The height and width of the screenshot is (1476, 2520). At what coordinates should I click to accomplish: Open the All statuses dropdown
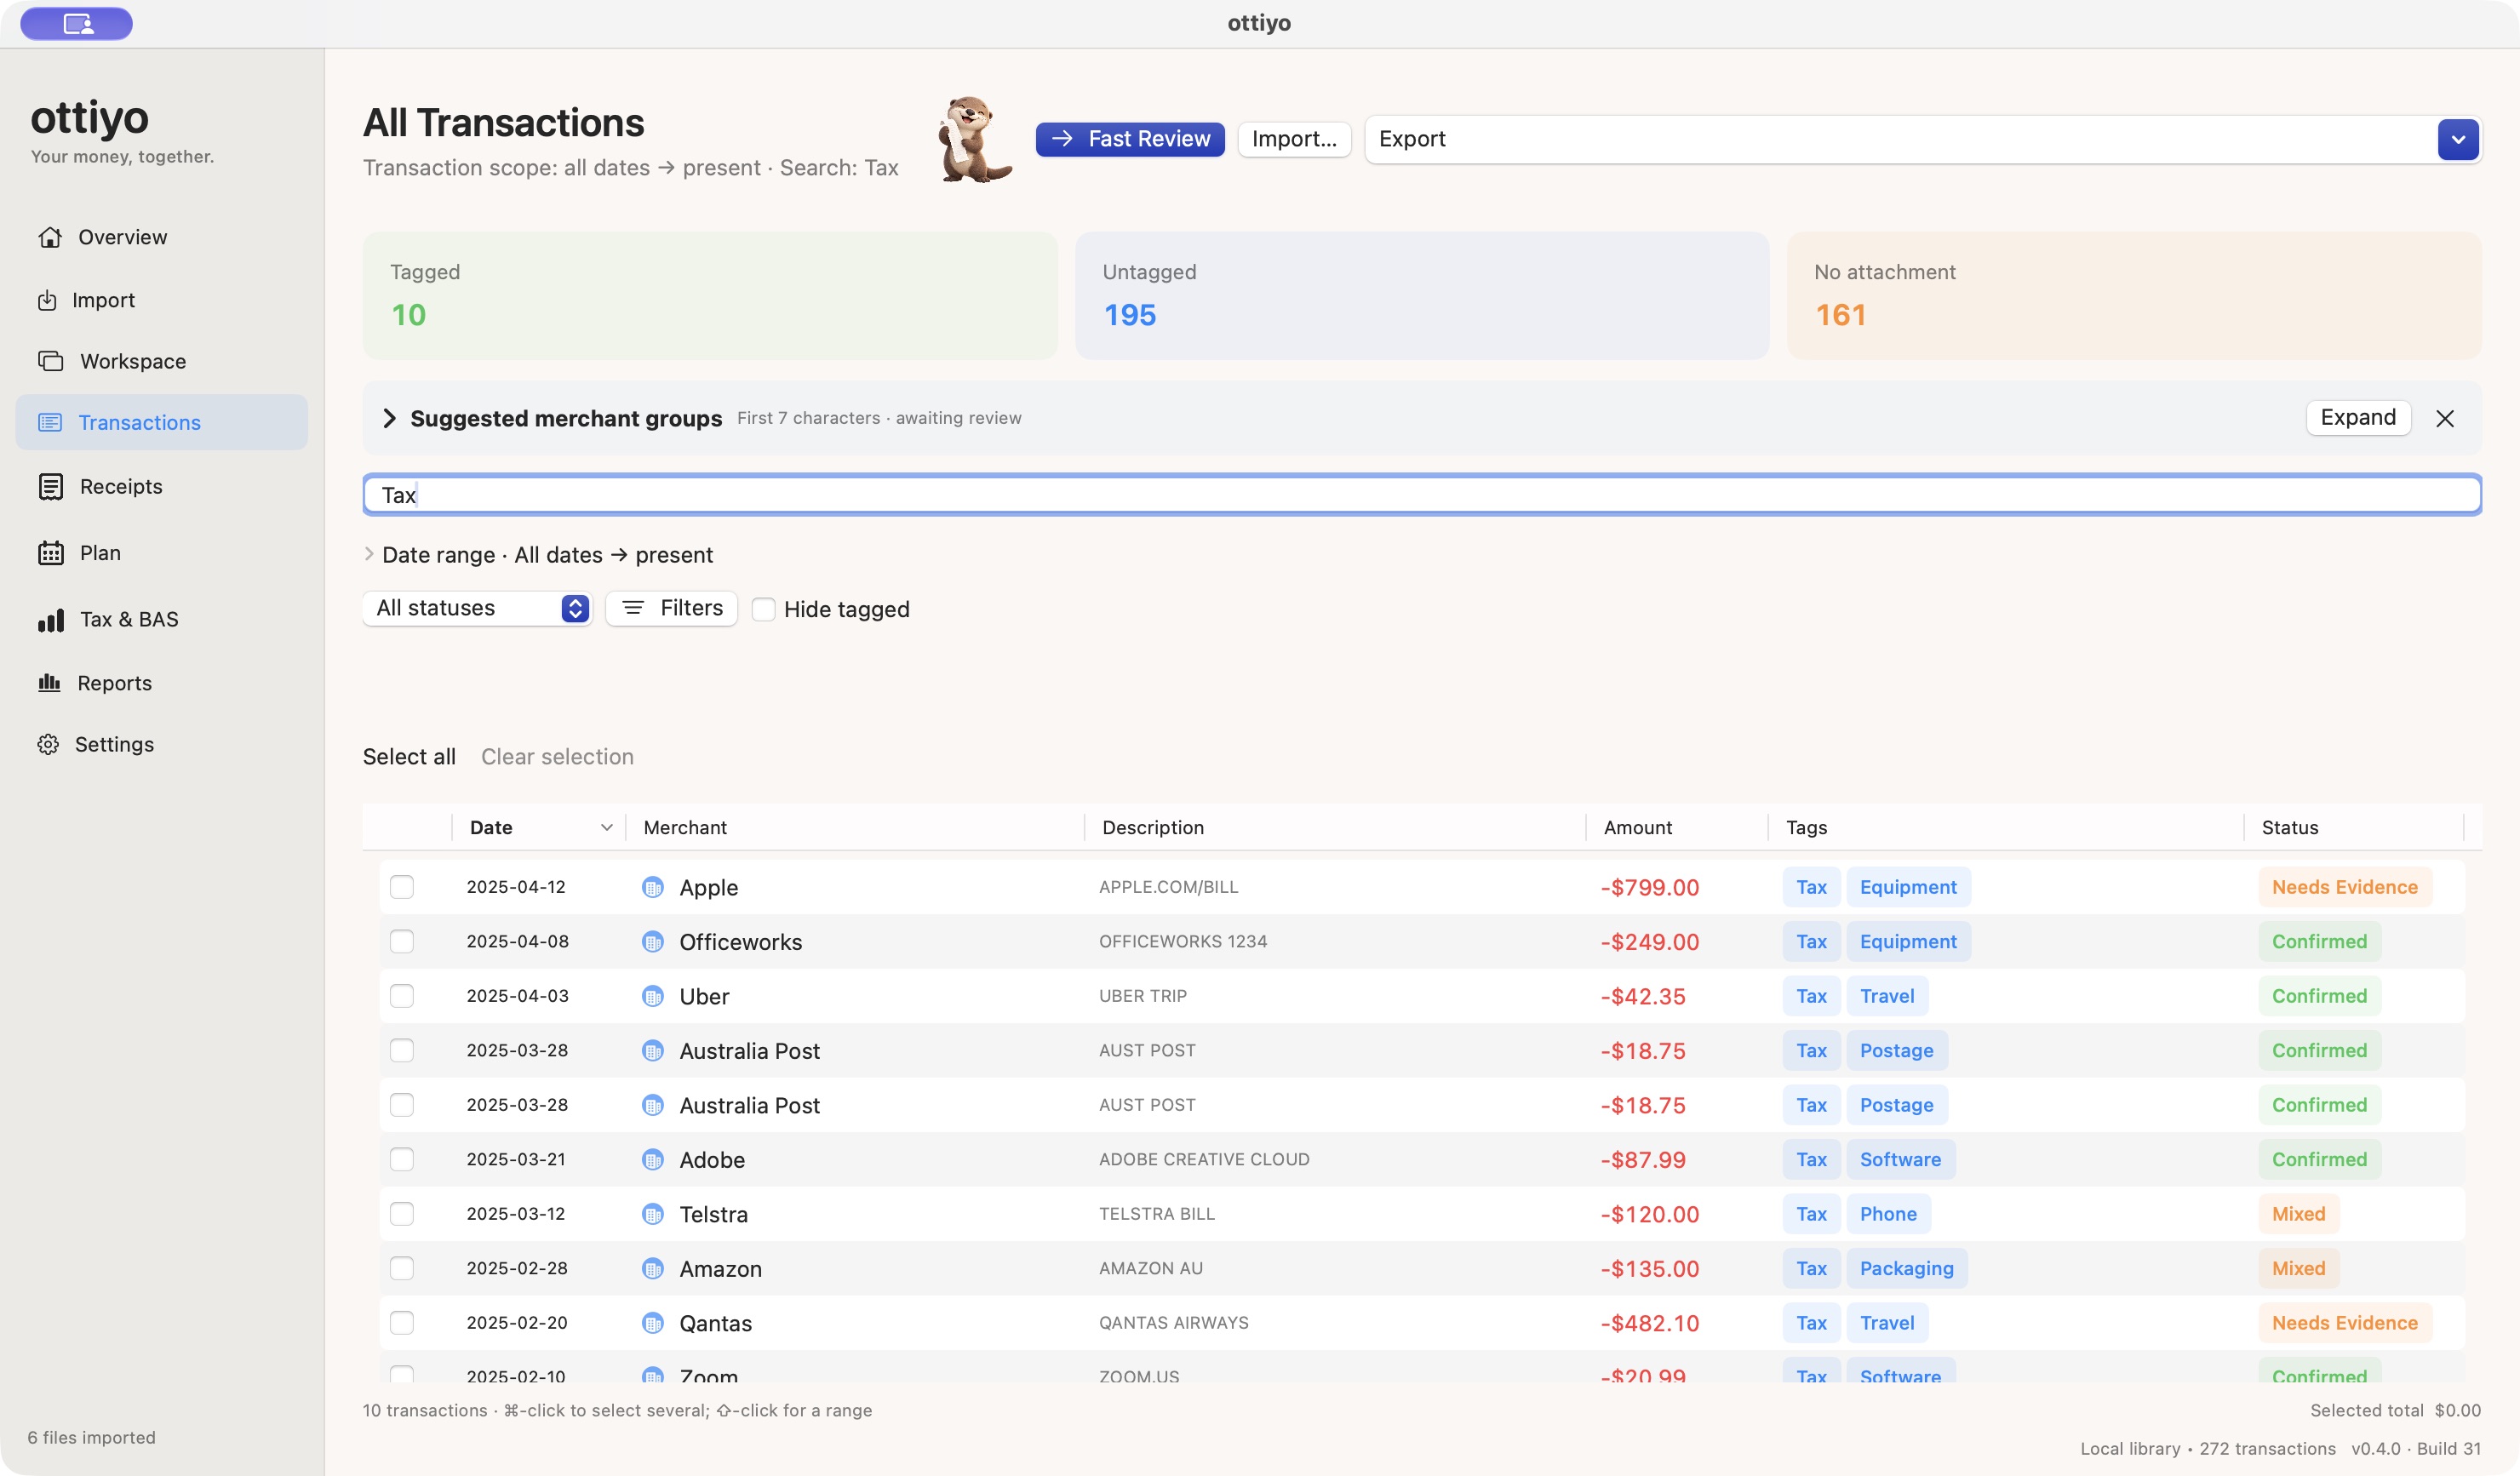pyautogui.click(x=477, y=608)
